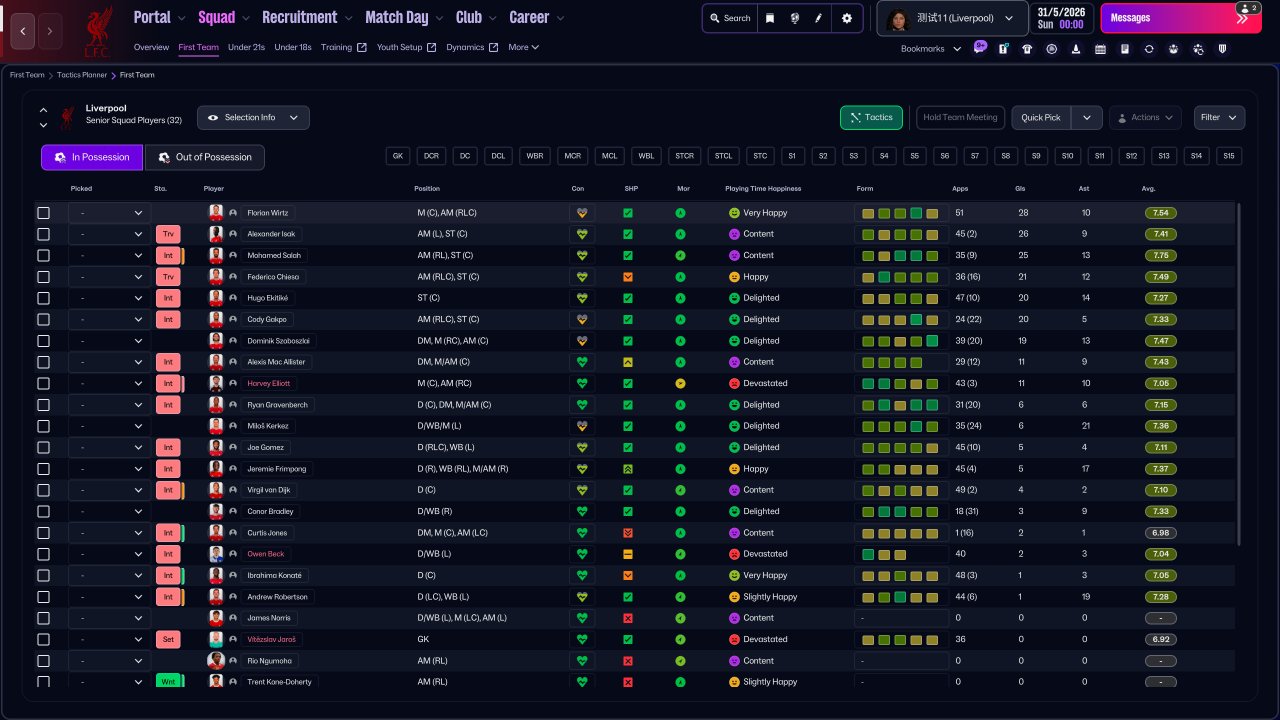Click the back navigation arrow
Screen dimensions: 1280x720
24,31
